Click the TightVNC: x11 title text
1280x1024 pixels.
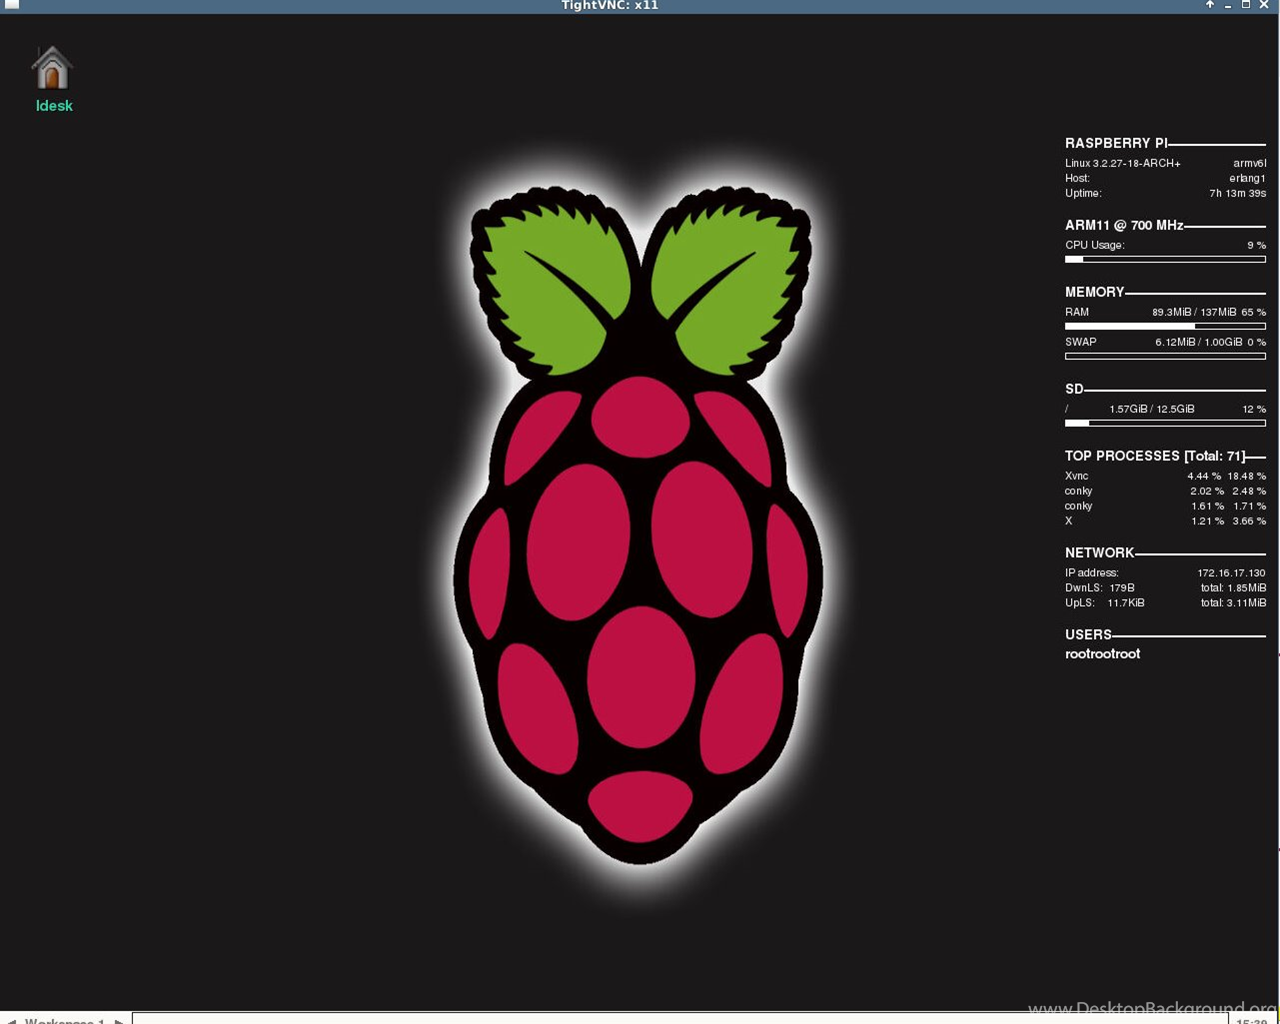click(x=610, y=5)
